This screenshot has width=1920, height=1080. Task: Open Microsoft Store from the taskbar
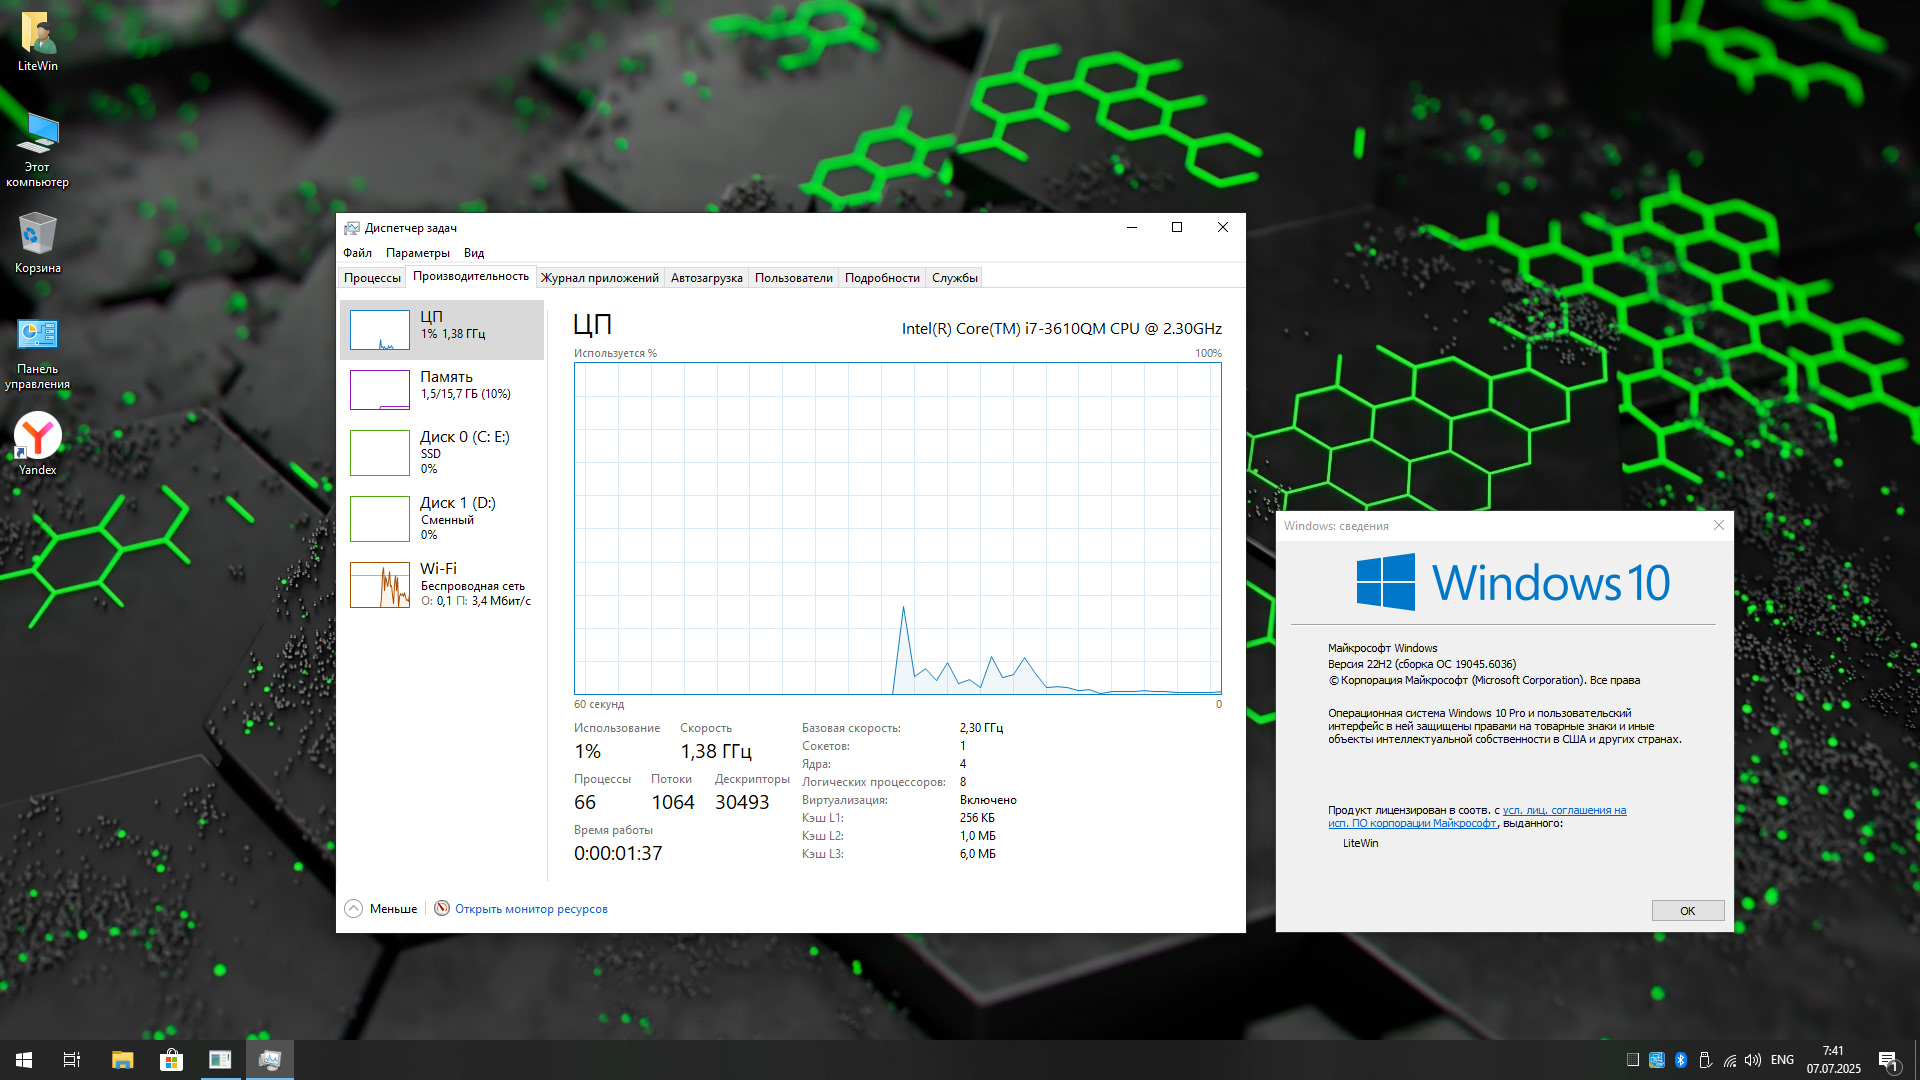[171, 1060]
